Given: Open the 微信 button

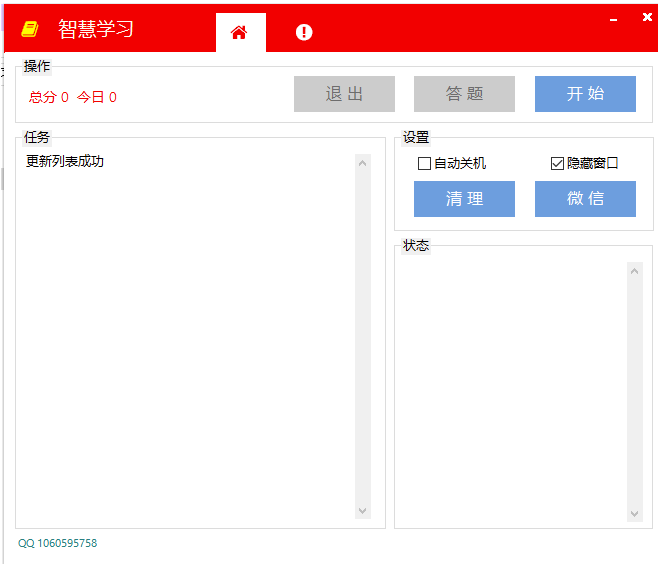Looking at the screenshot, I should [585, 199].
